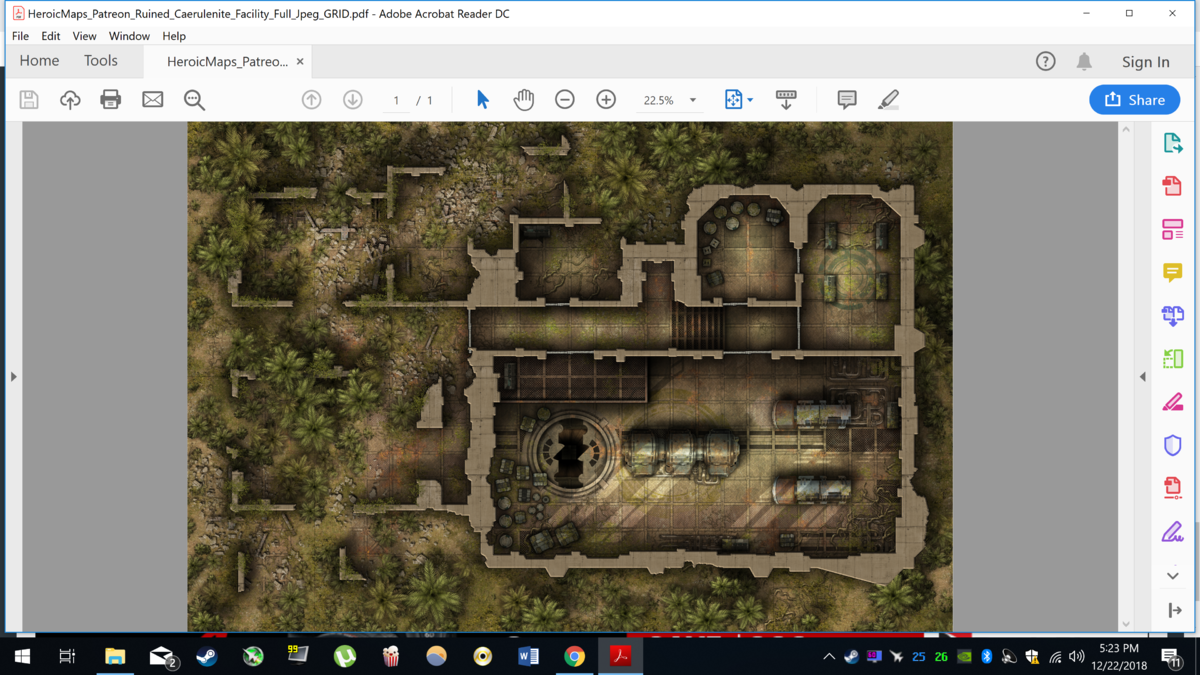The height and width of the screenshot is (675, 1200).
Task: Open the Add Comment sticky note tool
Action: point(847,100)
